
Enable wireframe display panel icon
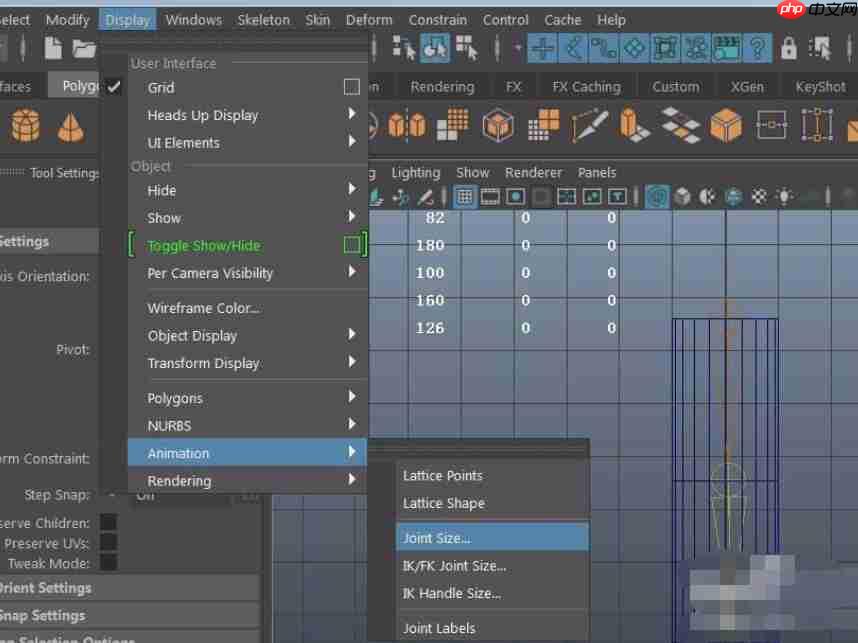tap(657, 196)
